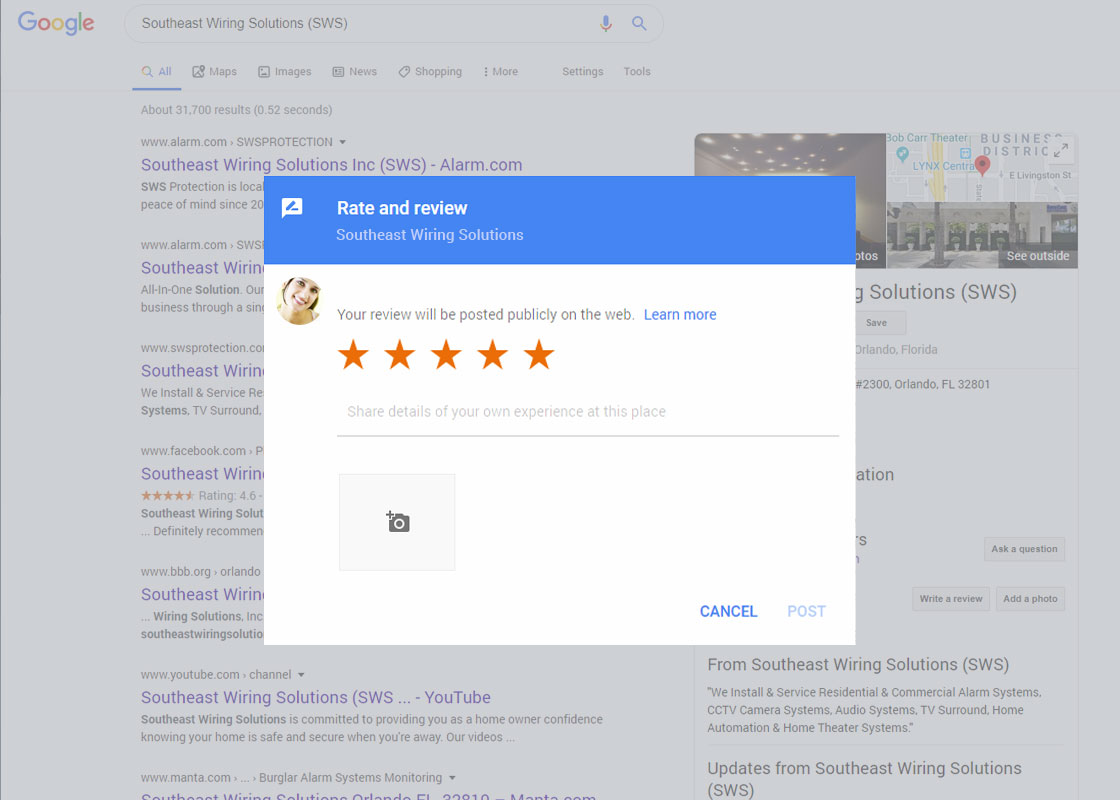Set rating to four stars
Viewport: 1120px width, 800px height.
coord(492,355)
